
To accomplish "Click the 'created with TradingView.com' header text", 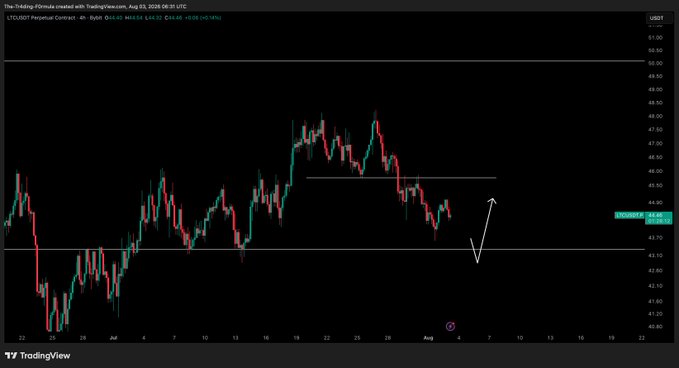I will coord(92,6).
